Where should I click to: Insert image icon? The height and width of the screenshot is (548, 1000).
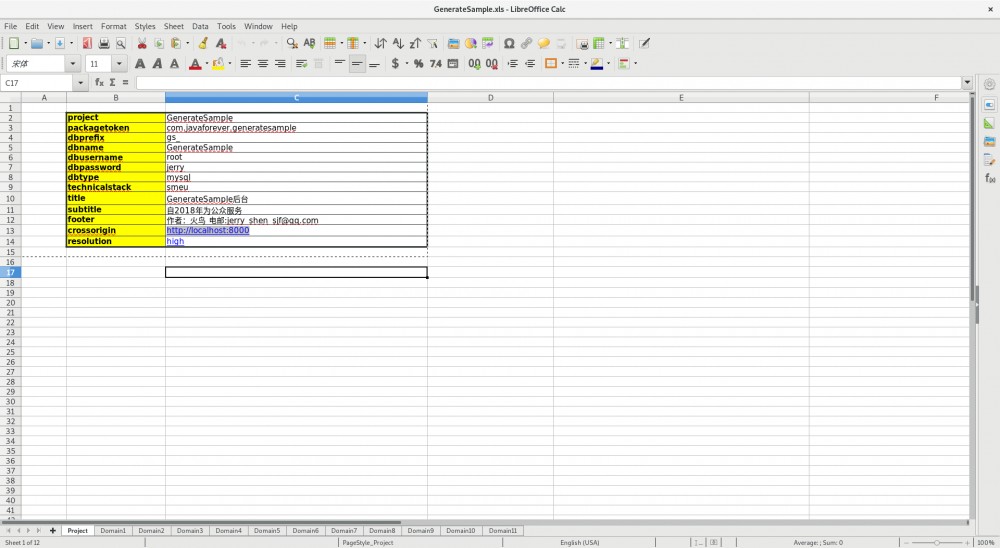453,43
